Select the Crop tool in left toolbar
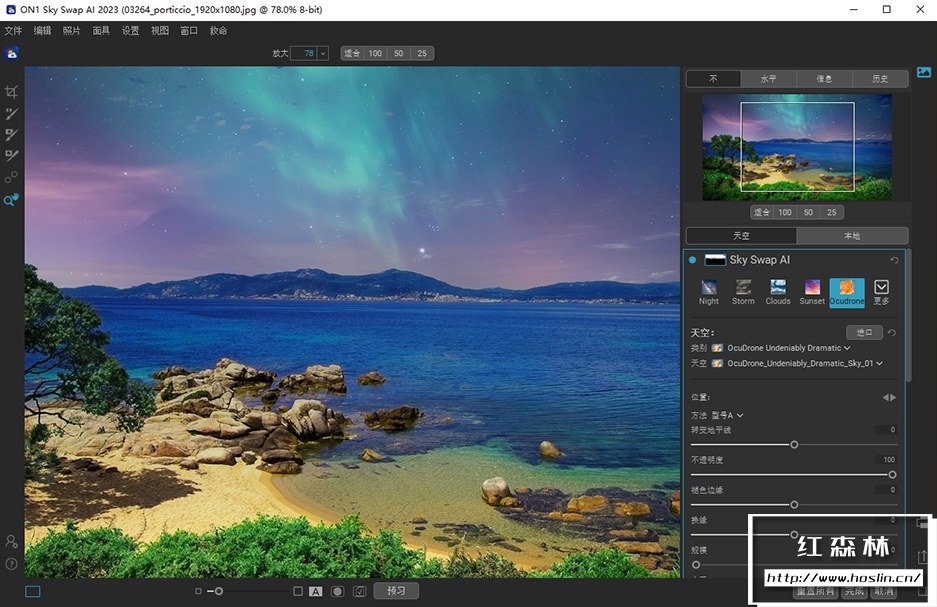The width and height of the screenshot is (937, 607). point(12,92)
